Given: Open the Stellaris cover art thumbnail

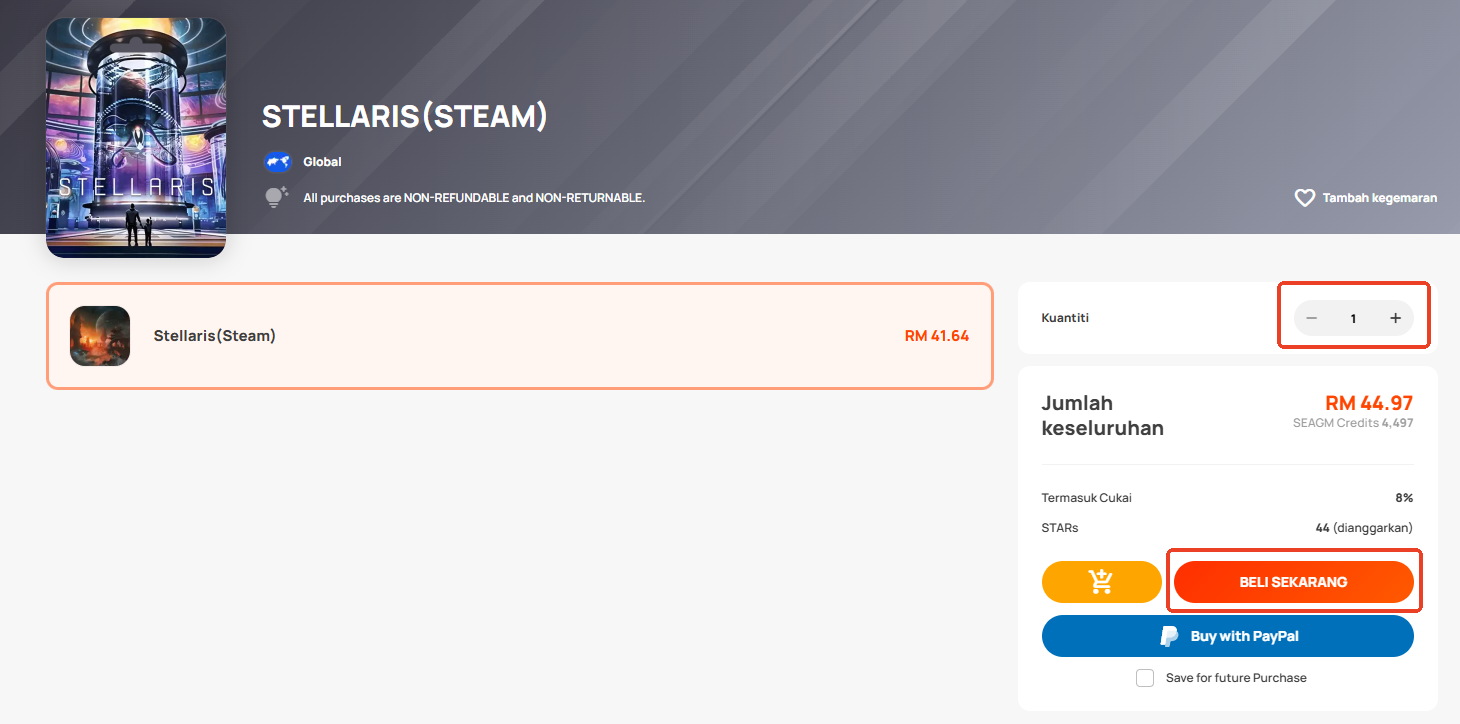Looking at the screenshot, I should [x=136, y=138].
